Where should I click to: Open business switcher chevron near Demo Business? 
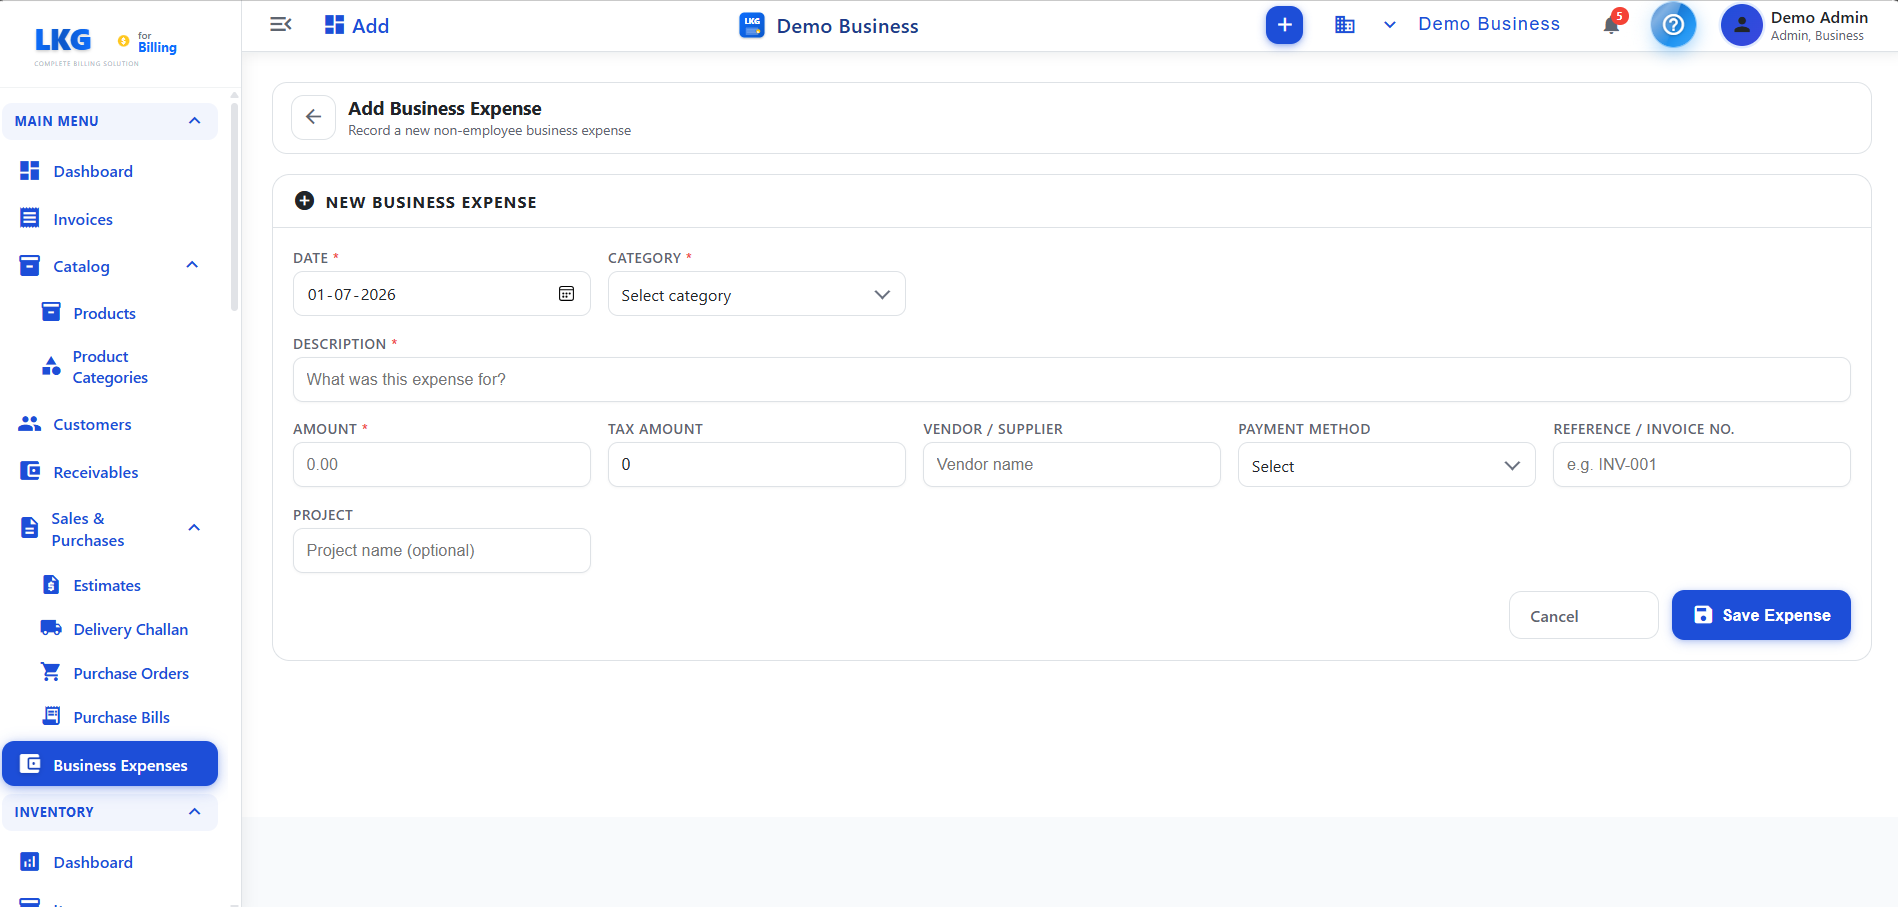[1390, 25]
